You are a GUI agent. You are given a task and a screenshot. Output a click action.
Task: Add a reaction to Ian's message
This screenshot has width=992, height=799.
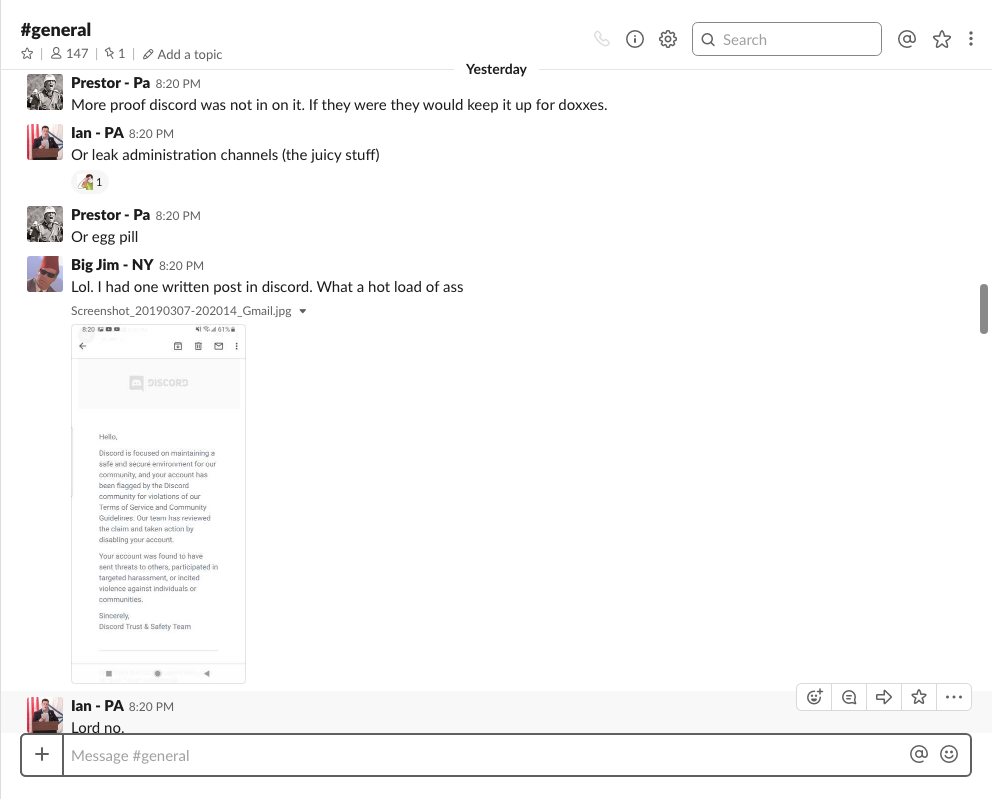(x=815, y=697)
